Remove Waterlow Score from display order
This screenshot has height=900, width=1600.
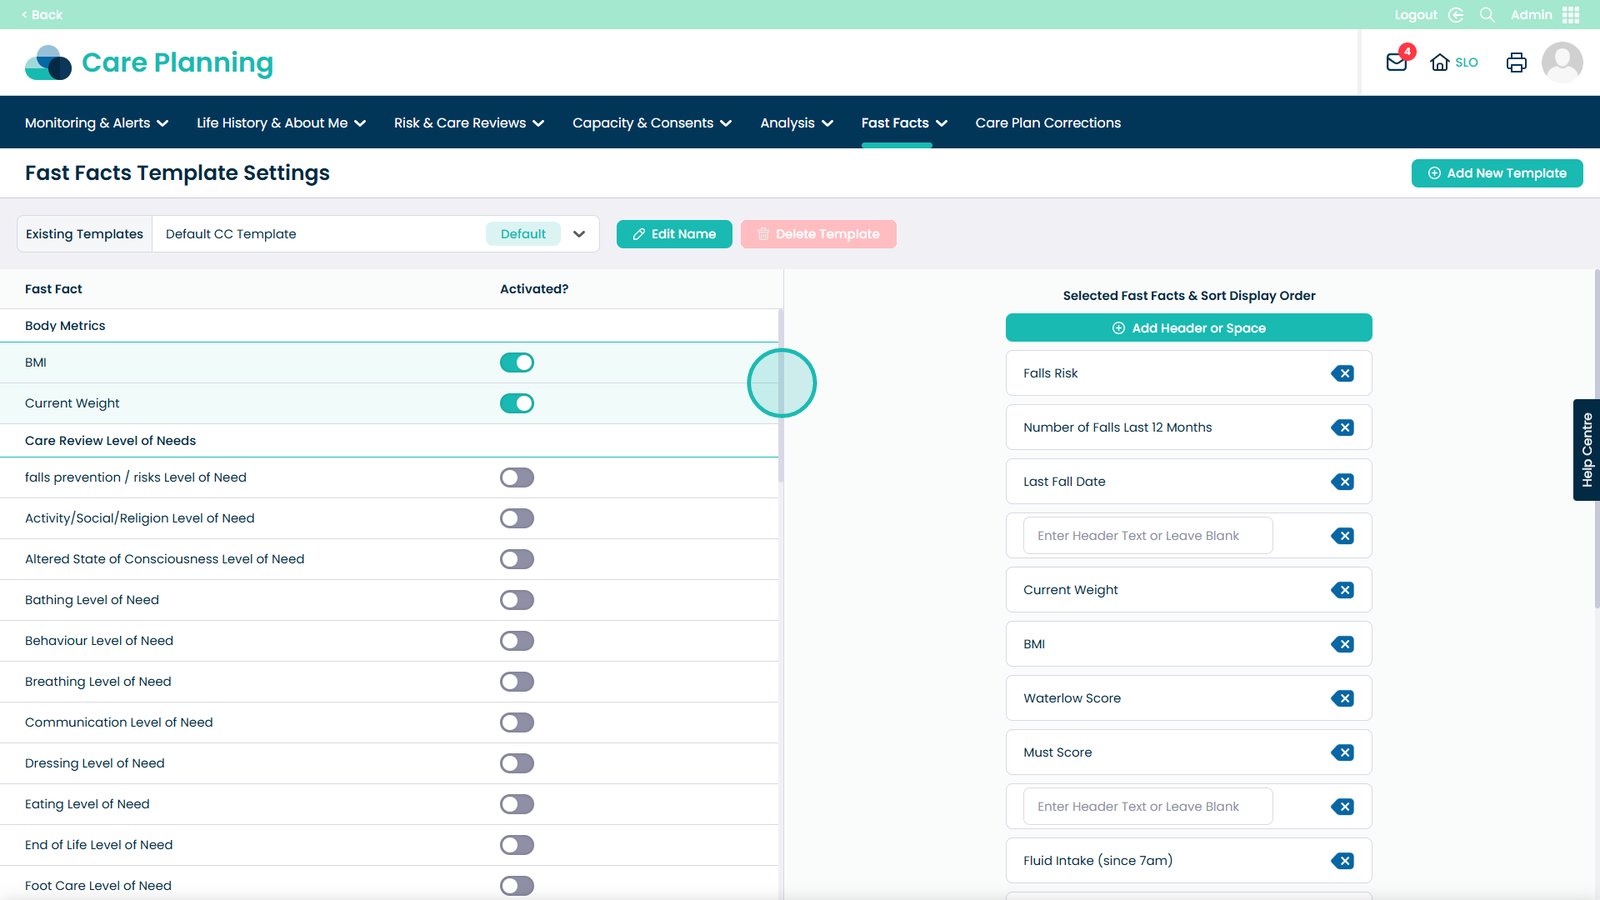point(1343,699)
